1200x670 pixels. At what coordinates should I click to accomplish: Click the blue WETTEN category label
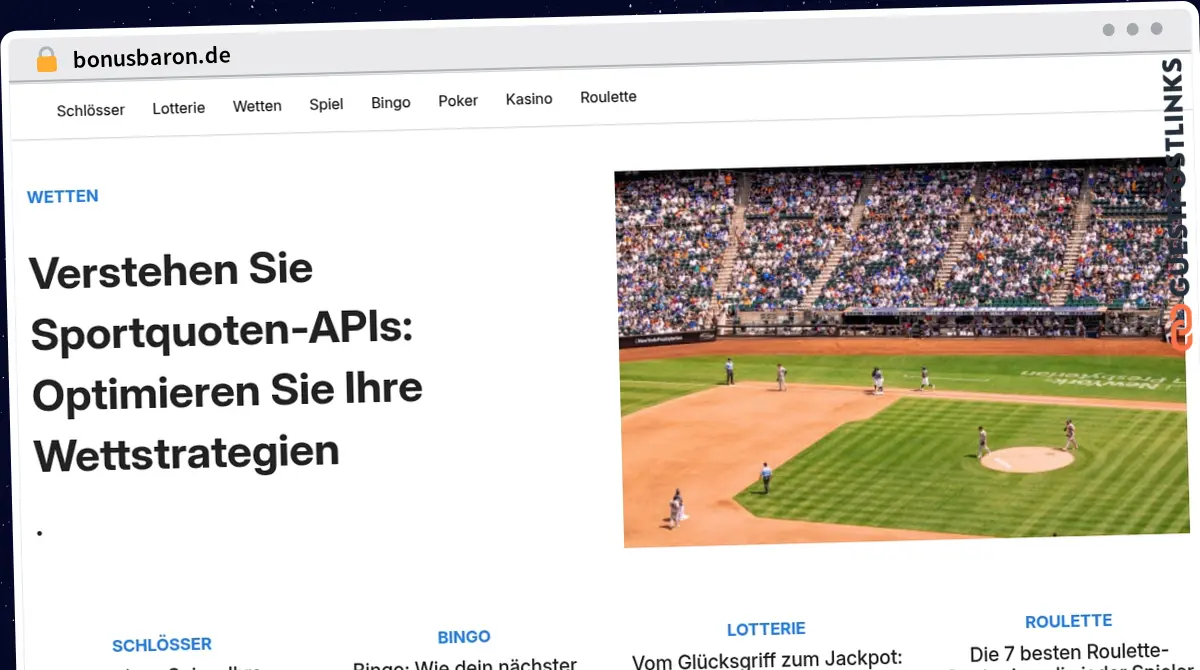point(63,197)
